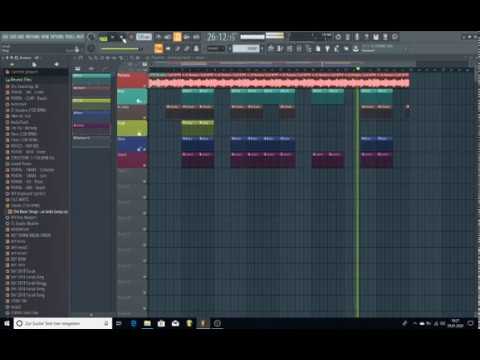Show the mixer via toolbar icon

[x=298, y=49]
